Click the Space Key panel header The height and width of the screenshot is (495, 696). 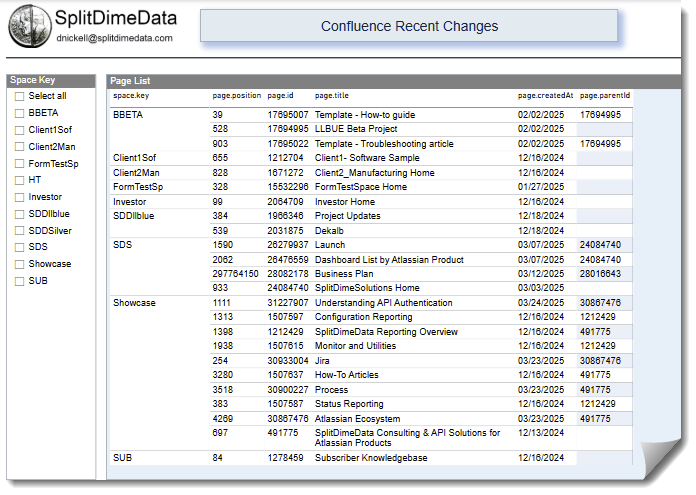coord(51,80)
